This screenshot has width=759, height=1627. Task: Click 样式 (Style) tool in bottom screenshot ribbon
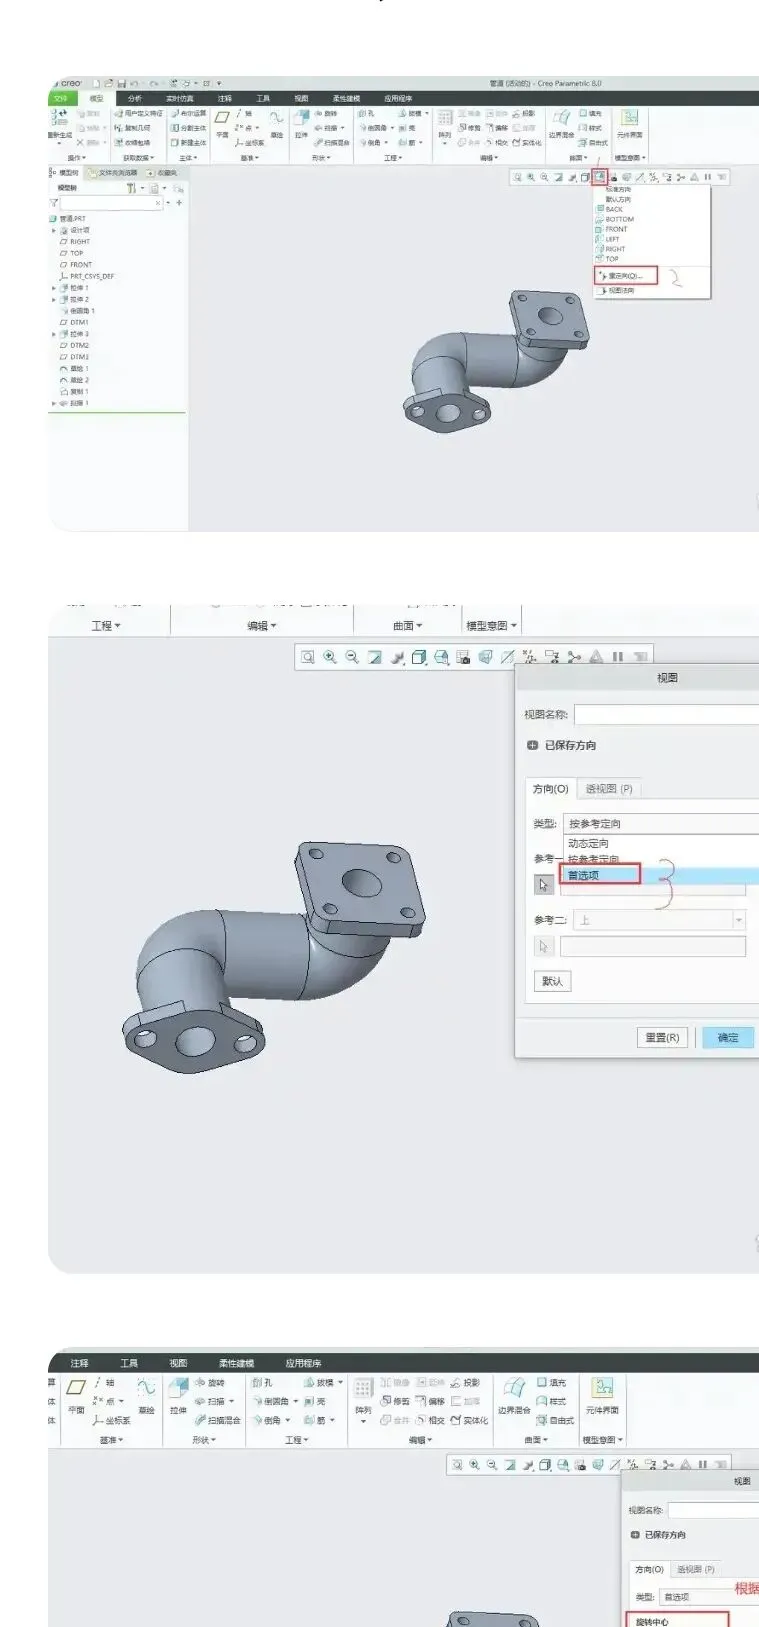click(551, 1401)
